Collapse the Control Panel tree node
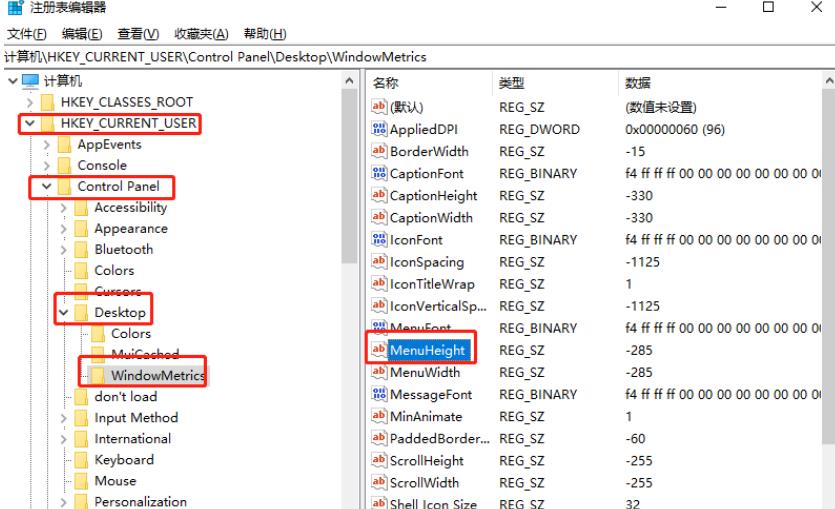The image size is (835, 509). pos(46,187)
